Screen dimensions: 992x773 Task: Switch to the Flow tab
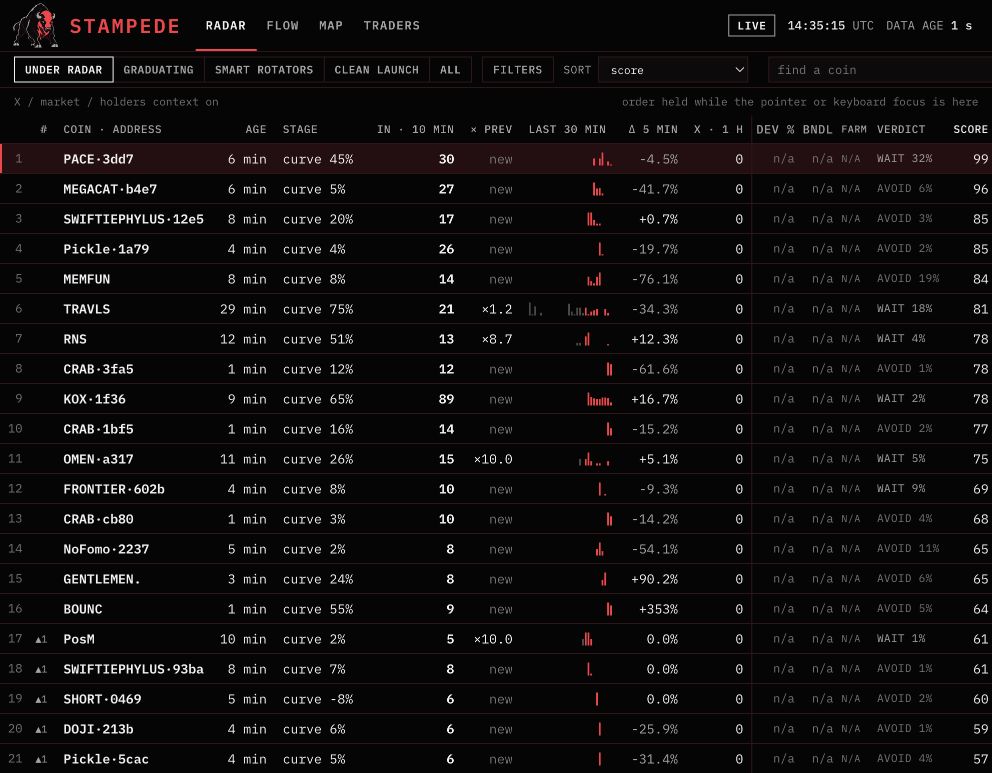click(282, 25)
